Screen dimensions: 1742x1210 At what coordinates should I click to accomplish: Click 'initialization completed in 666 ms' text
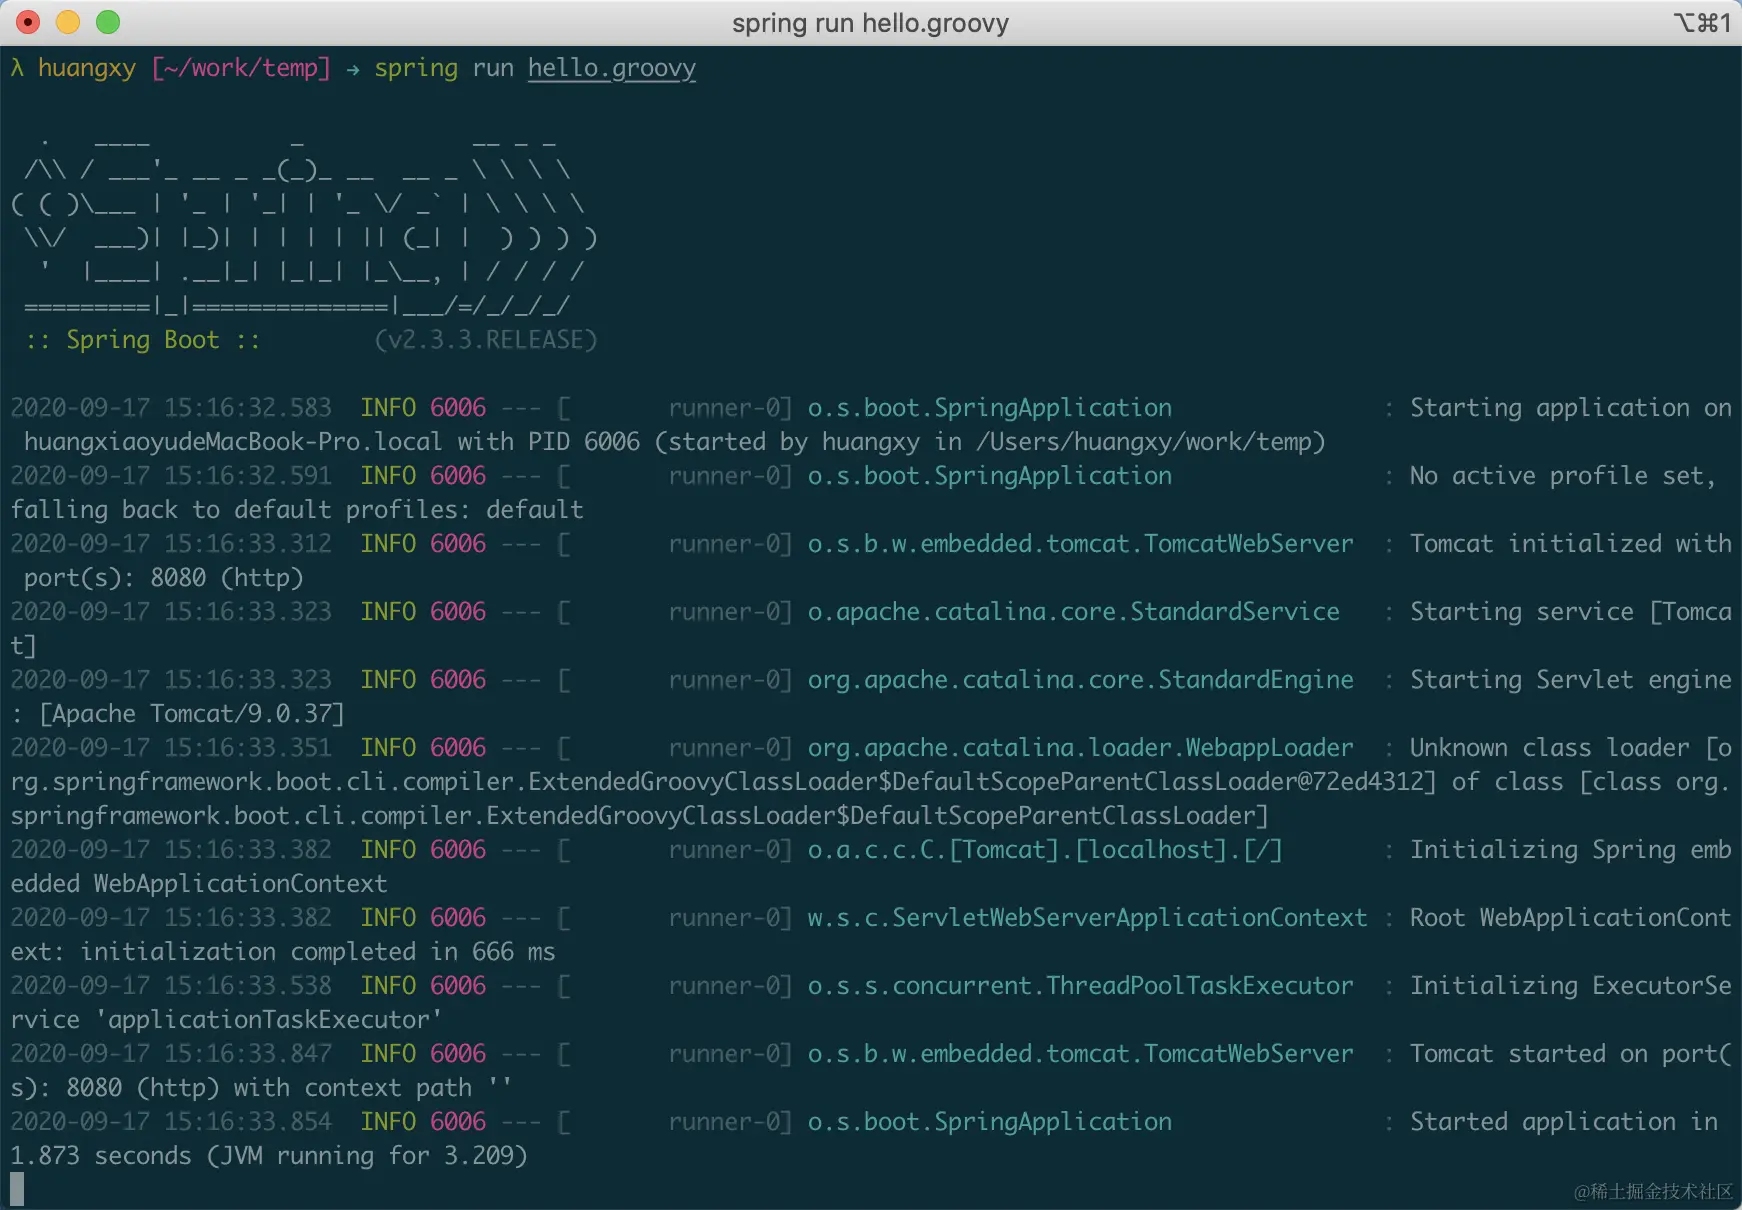[318, 952]
